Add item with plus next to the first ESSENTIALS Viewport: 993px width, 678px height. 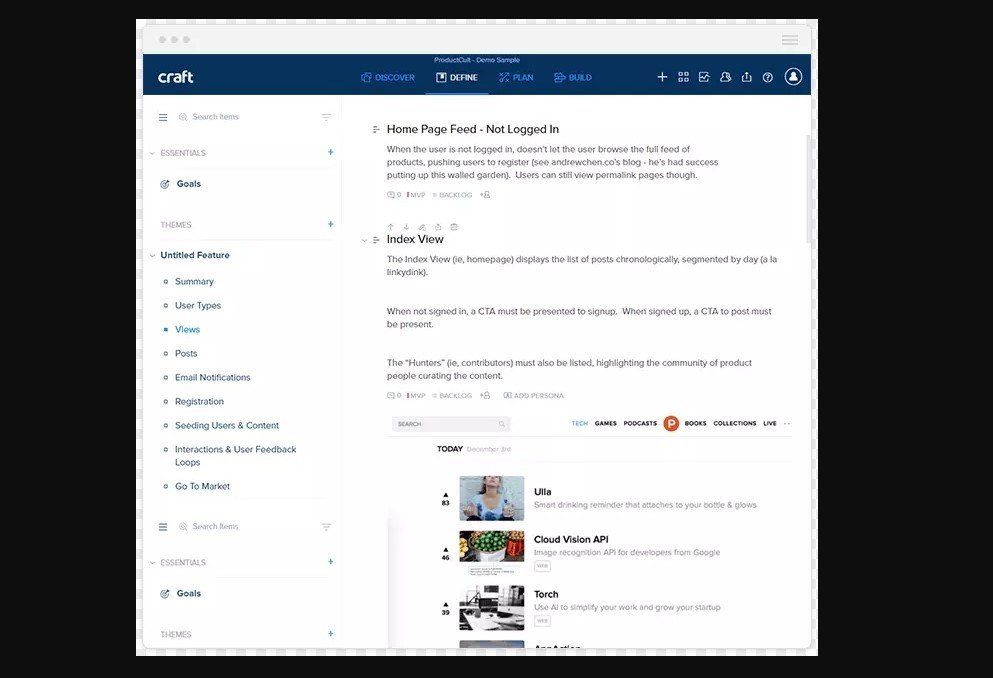pos(331,152)
